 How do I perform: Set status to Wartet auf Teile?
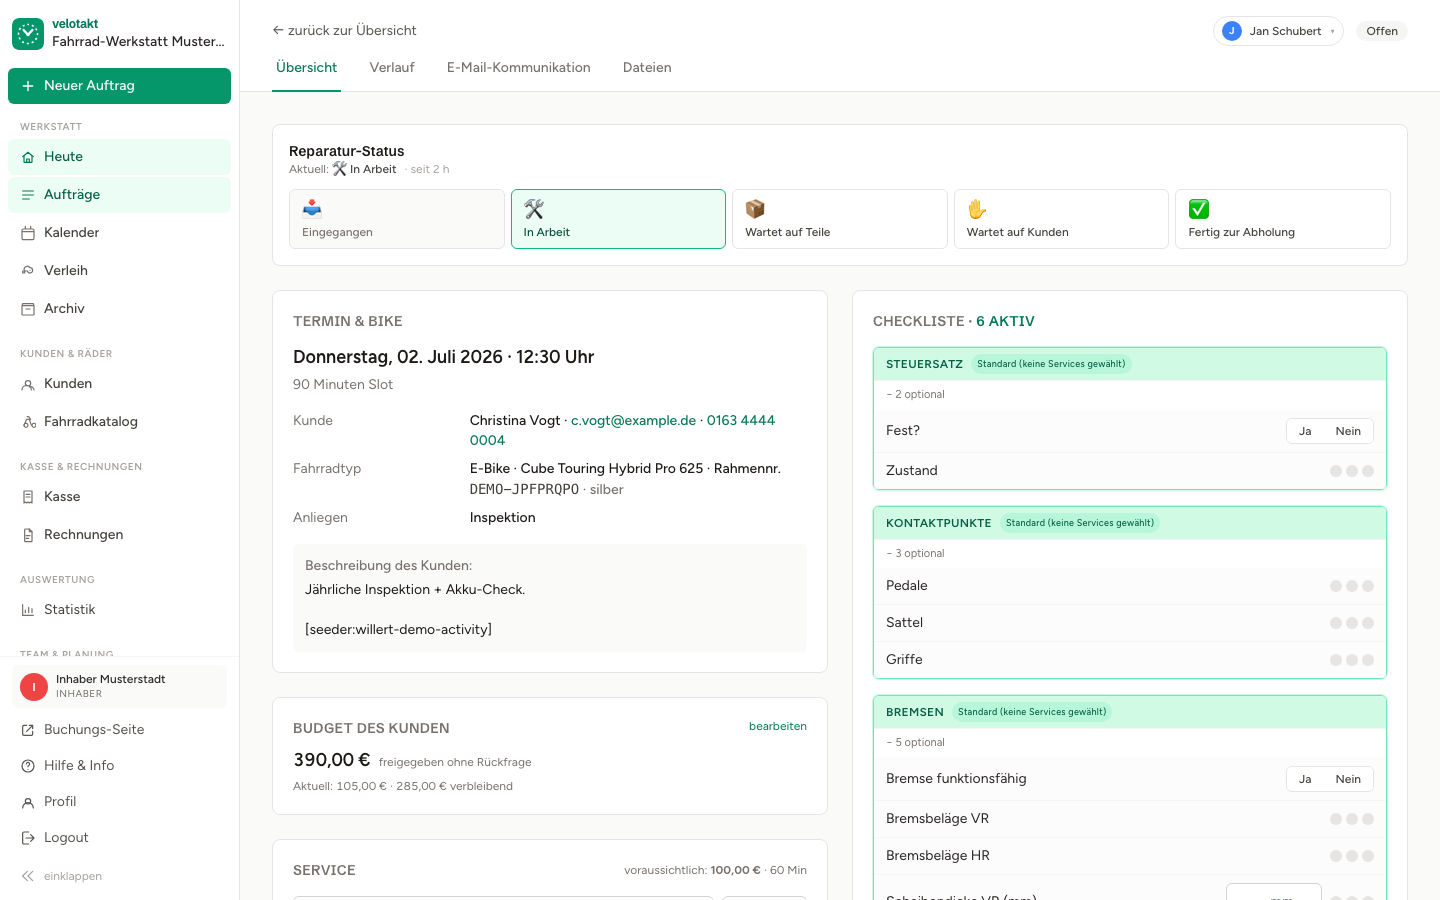coord(840,219)
